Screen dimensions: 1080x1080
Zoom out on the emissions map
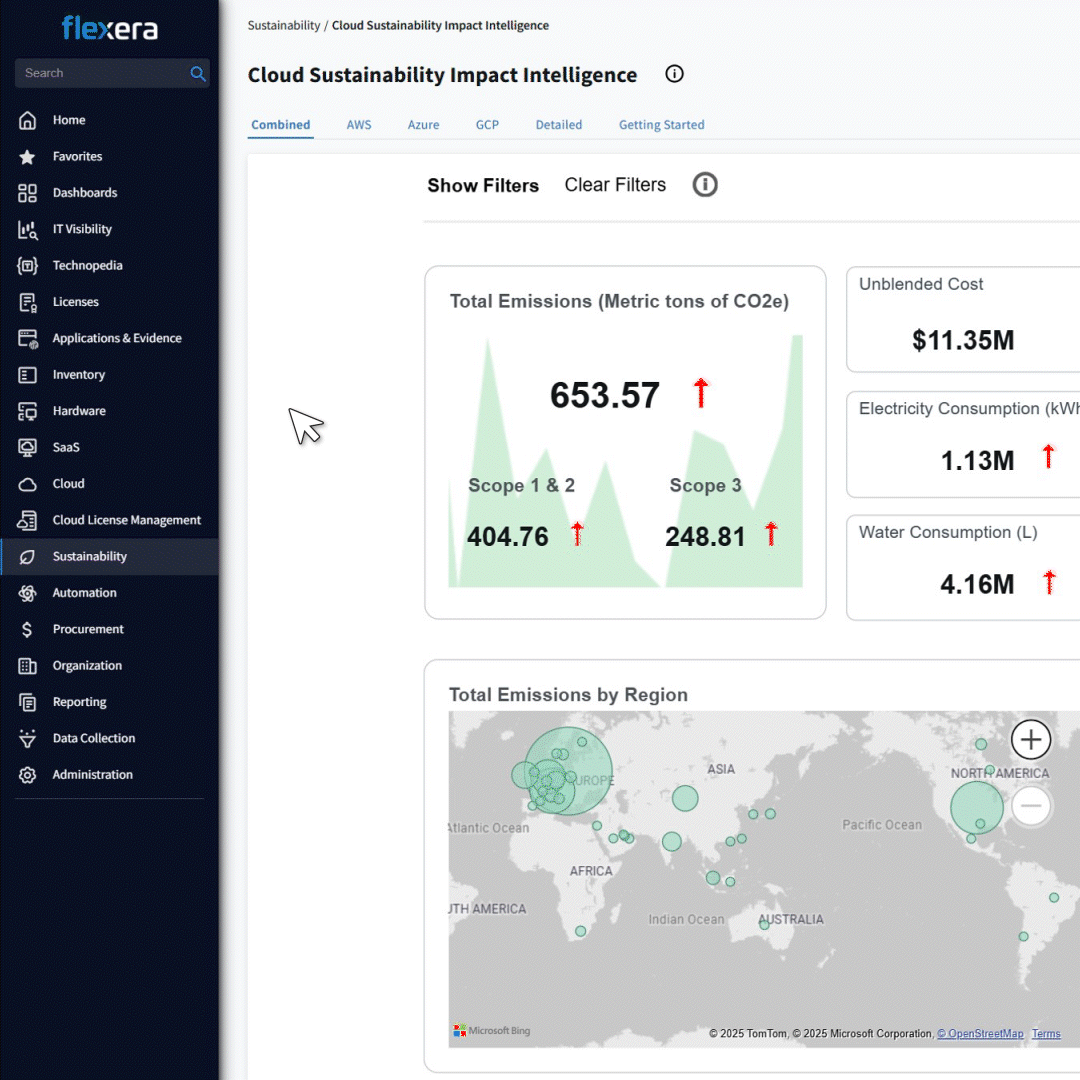point(1031,805)
